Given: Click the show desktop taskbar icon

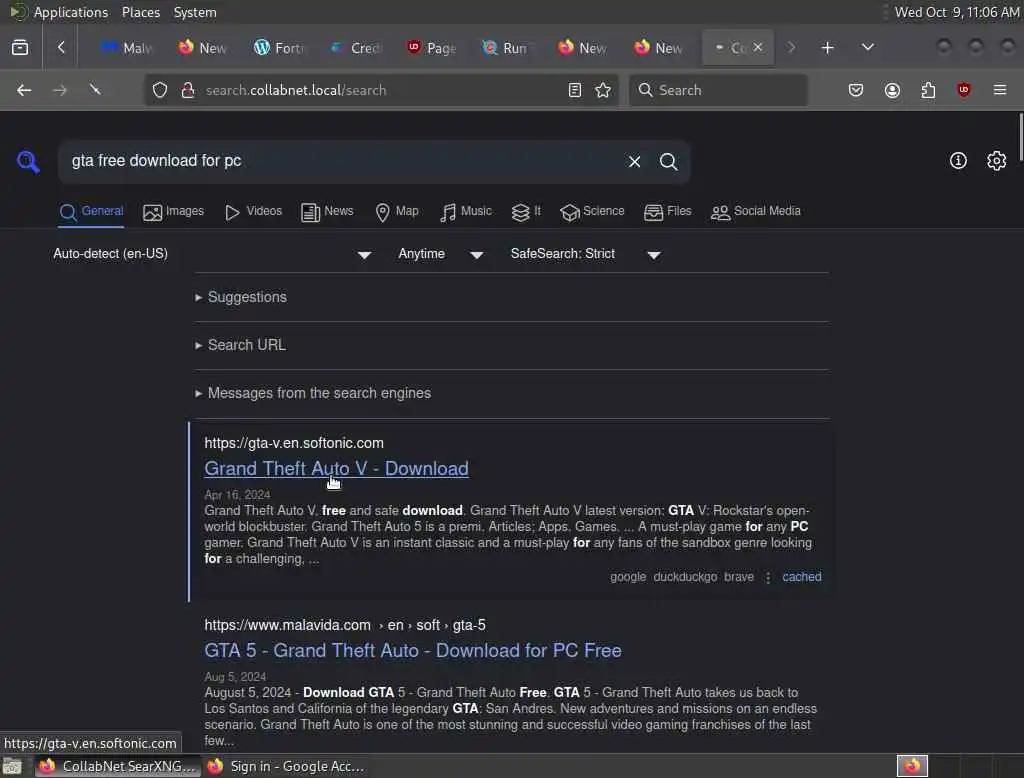Looking at the screenshot, I should 12,766.
